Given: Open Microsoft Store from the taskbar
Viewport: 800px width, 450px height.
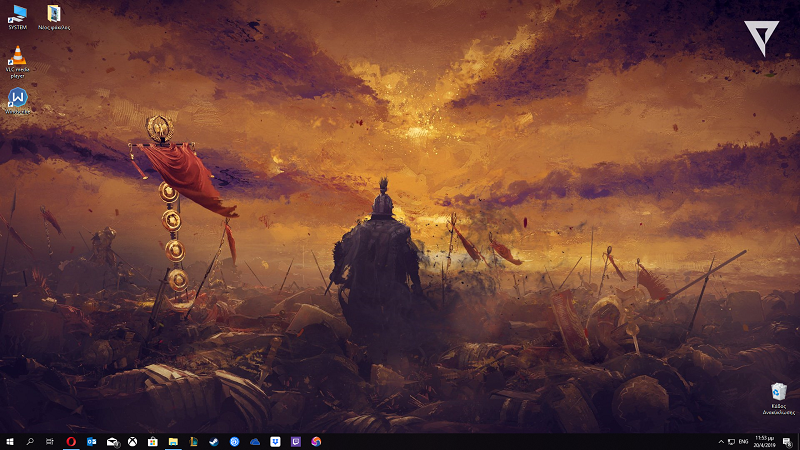Looking at the screenshot, I should tap(153, 442).
